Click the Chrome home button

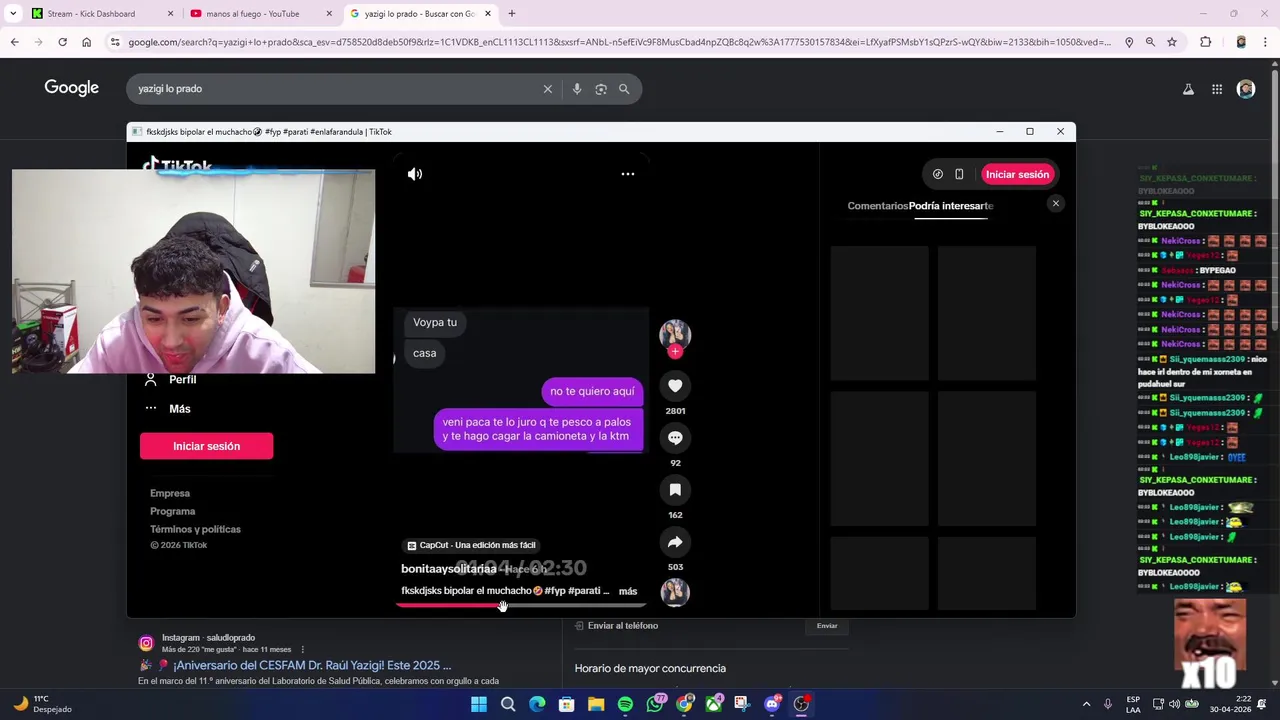87,42
